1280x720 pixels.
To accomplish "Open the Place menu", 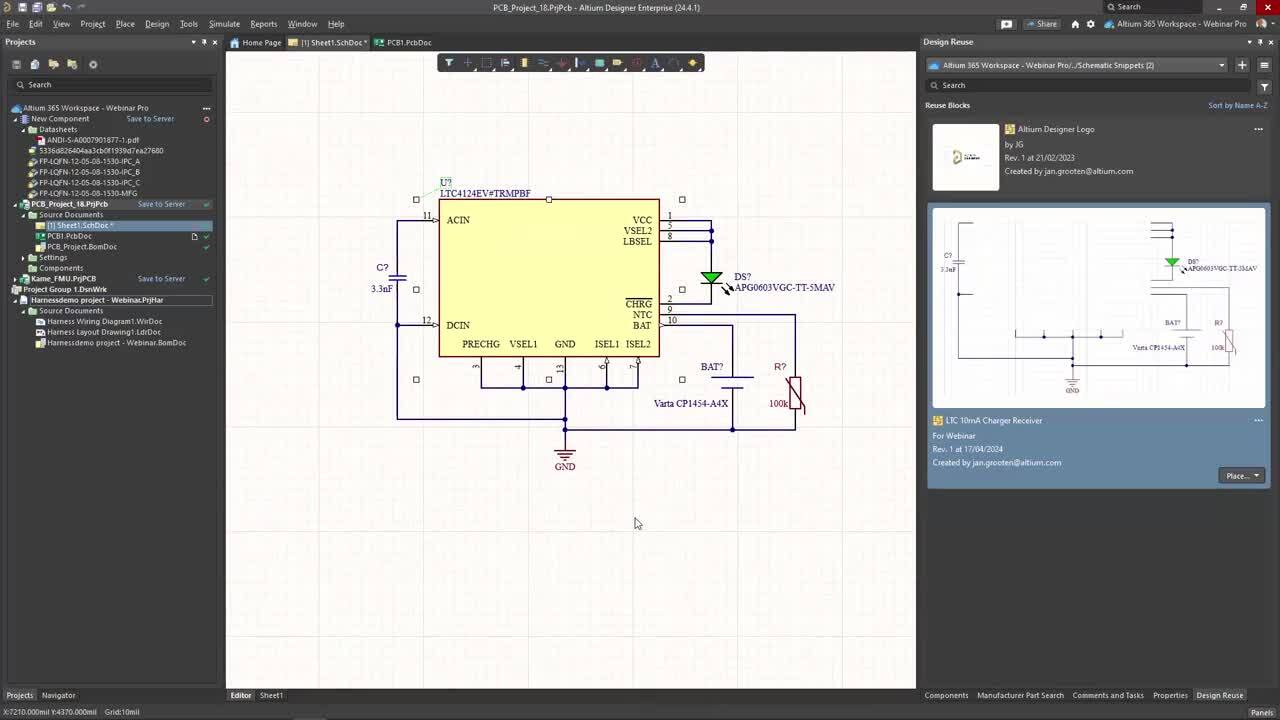I will pos(125,24).
